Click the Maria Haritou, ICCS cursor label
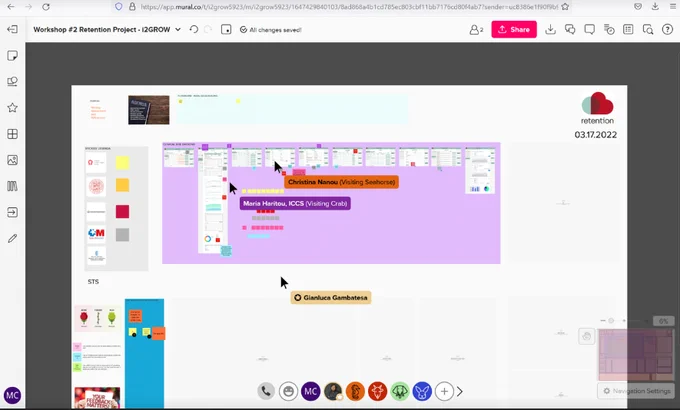Screen dimensions: 680x410 coord(295,203)
